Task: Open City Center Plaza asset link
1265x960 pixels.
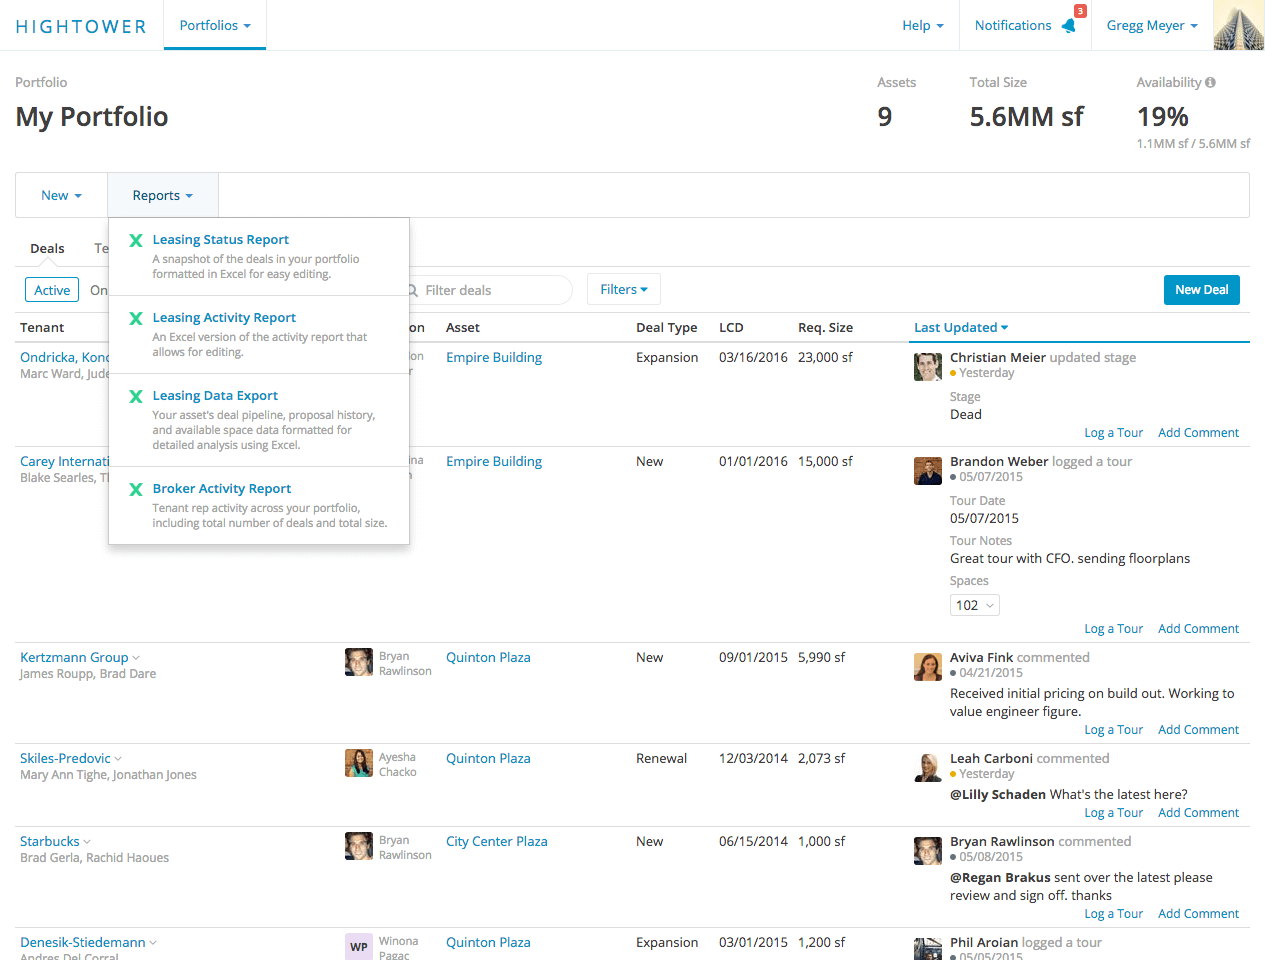Action: pos(497,841)
